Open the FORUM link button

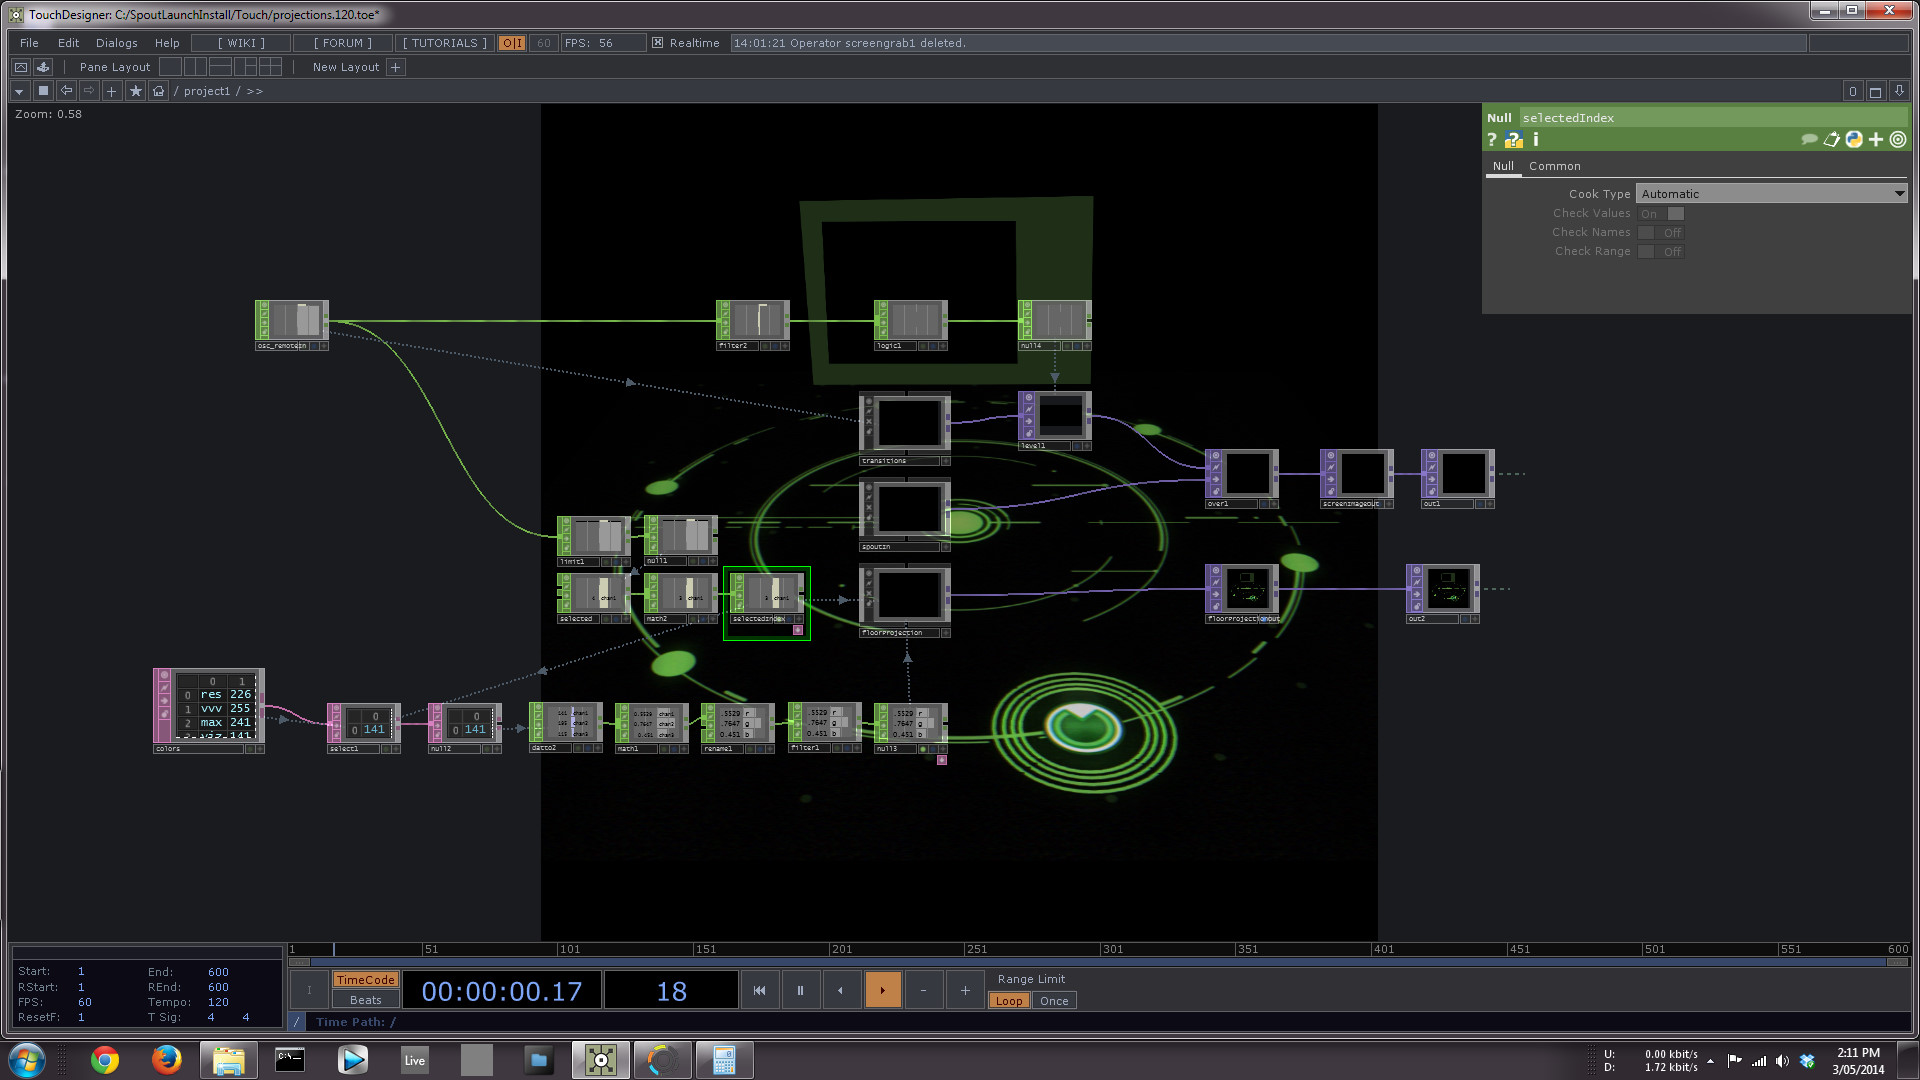342,43
